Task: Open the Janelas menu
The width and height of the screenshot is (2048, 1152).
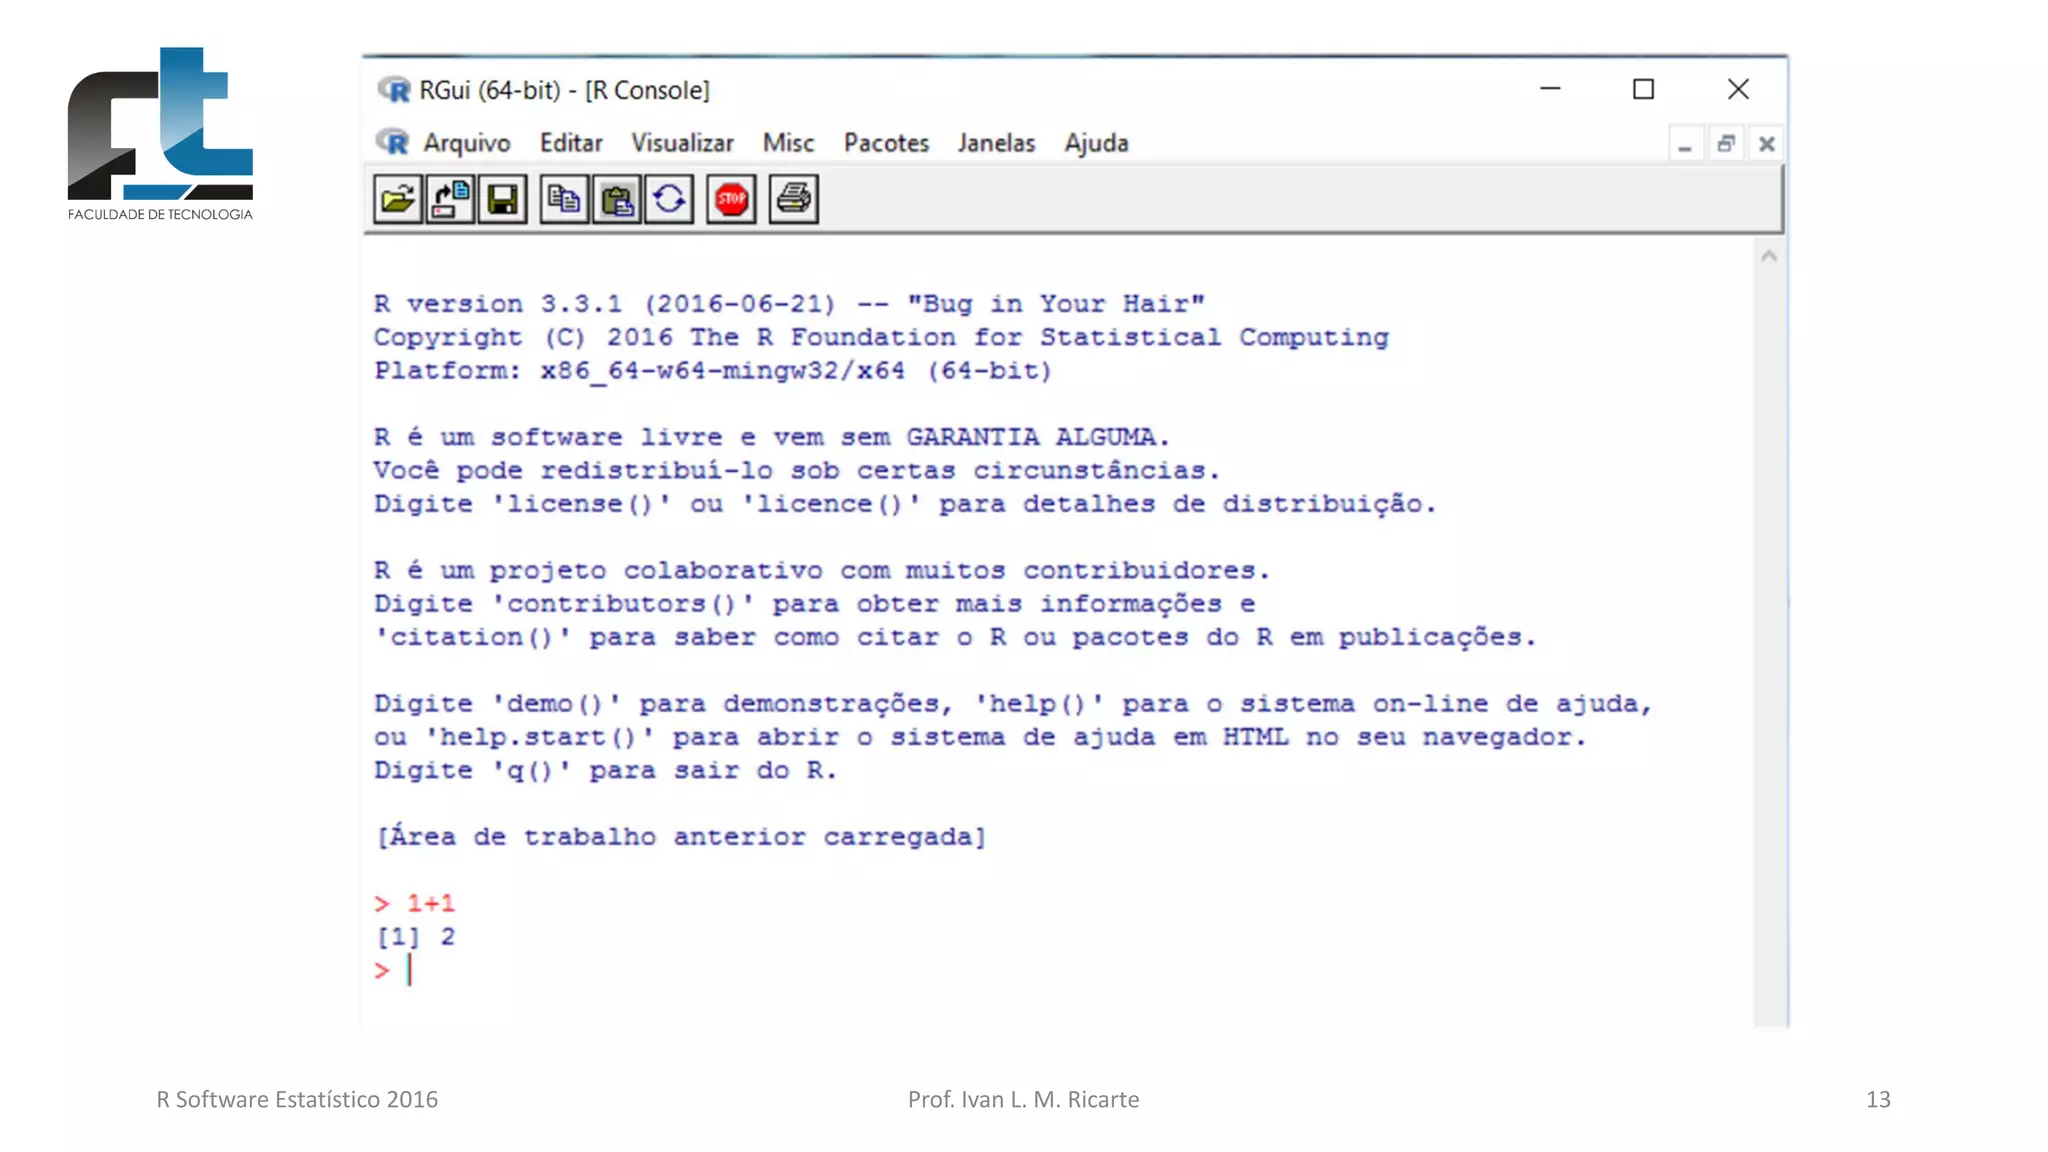Action: point(996,143)
